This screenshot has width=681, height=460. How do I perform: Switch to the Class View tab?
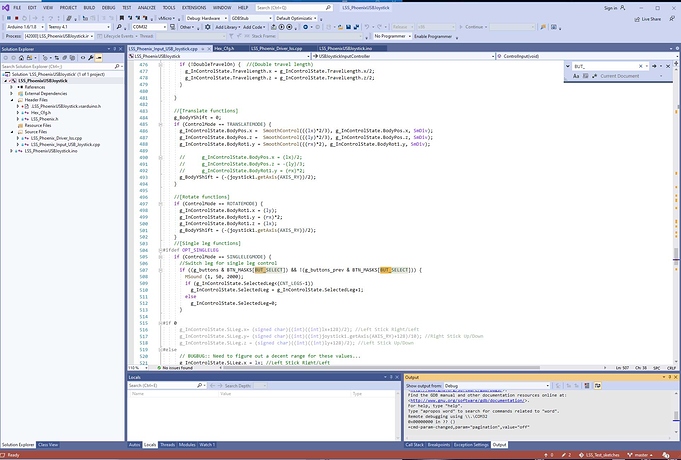[48, 445]
